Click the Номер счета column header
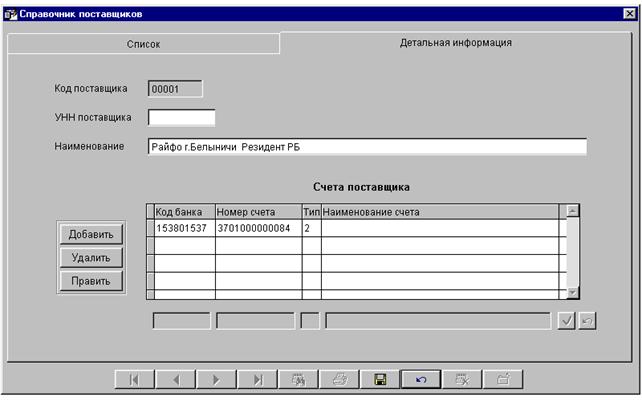 [259, 212]
